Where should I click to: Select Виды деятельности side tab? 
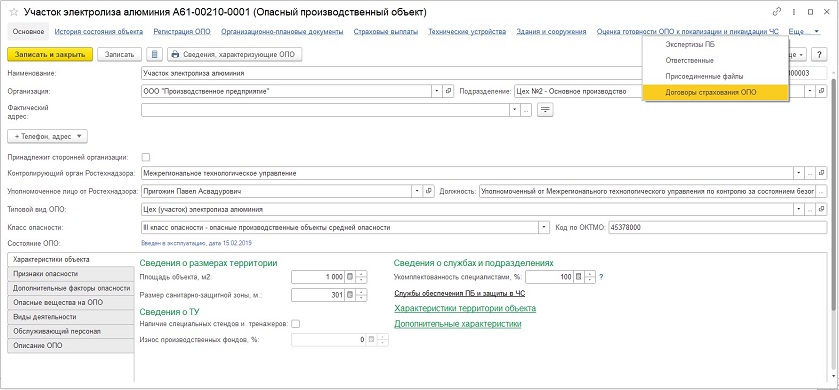pos(71,317)
